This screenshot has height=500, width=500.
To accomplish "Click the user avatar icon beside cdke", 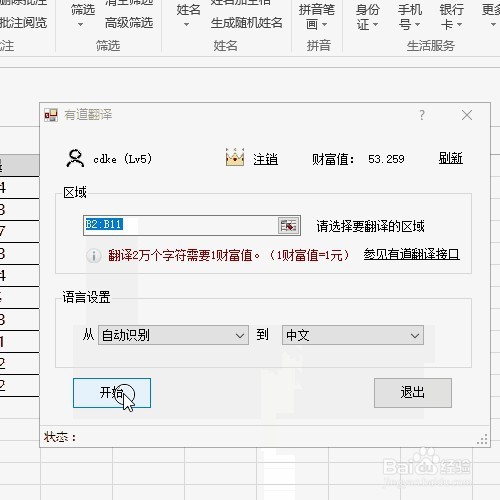I will click(x=75, y=158).
